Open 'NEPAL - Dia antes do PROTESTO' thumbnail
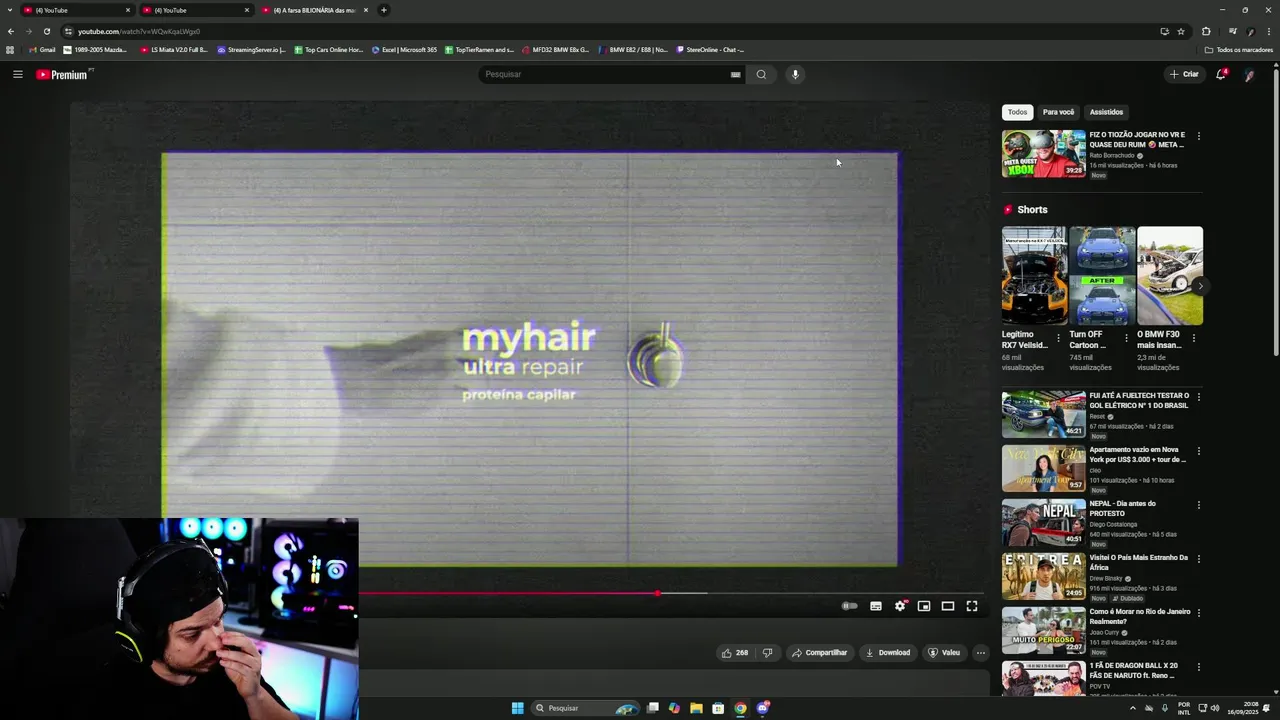 (1043, 522)
